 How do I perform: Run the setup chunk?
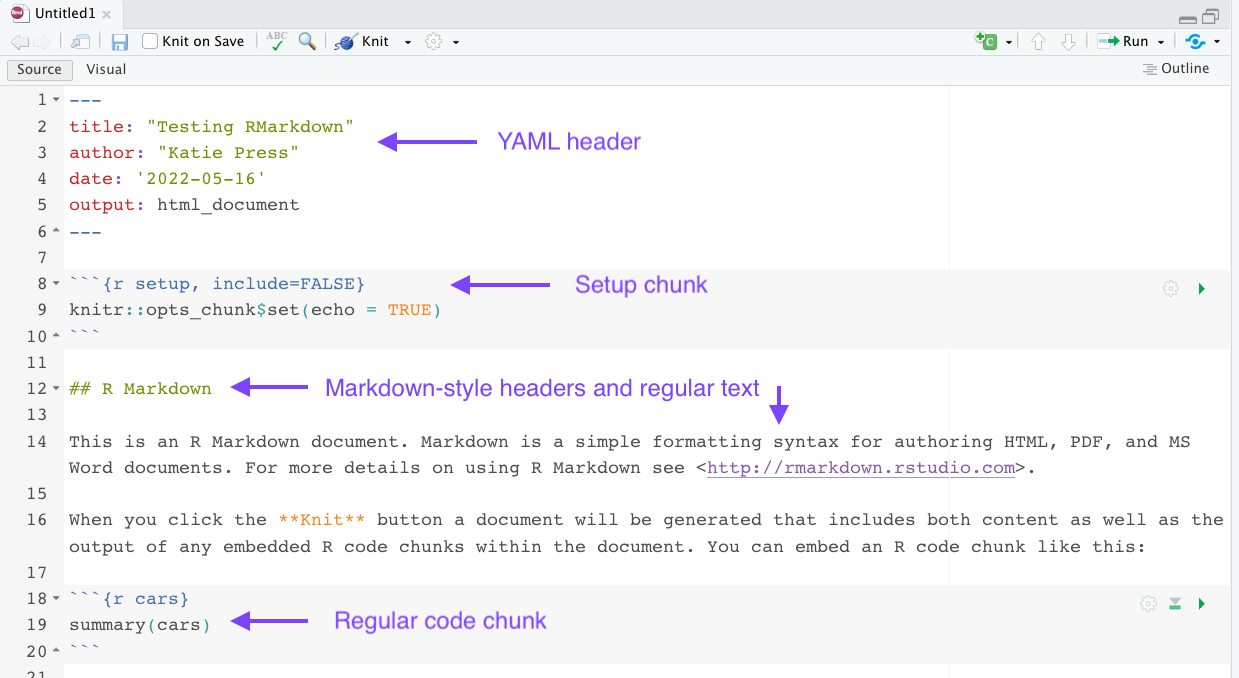1202,289
